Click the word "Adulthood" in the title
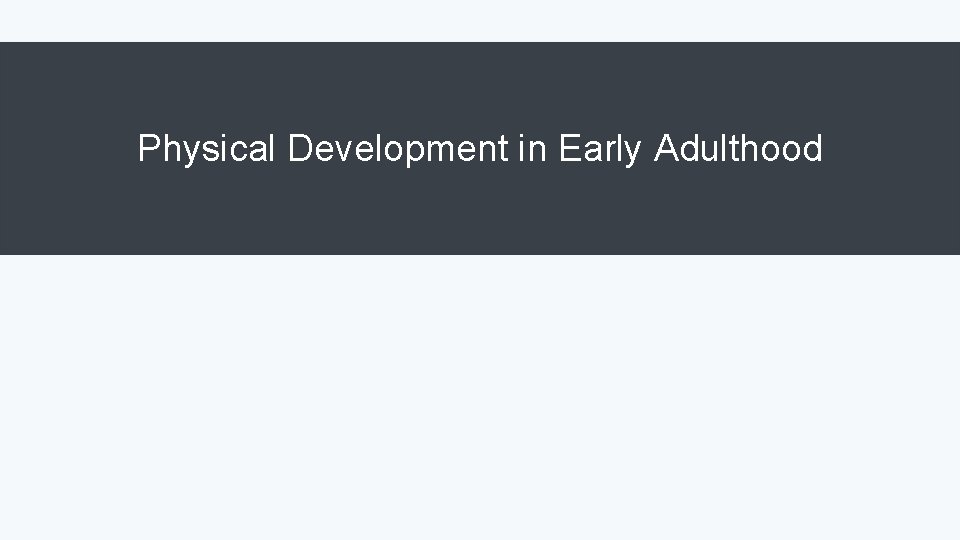This screenshot has width=960, height=540. (739, 149)
